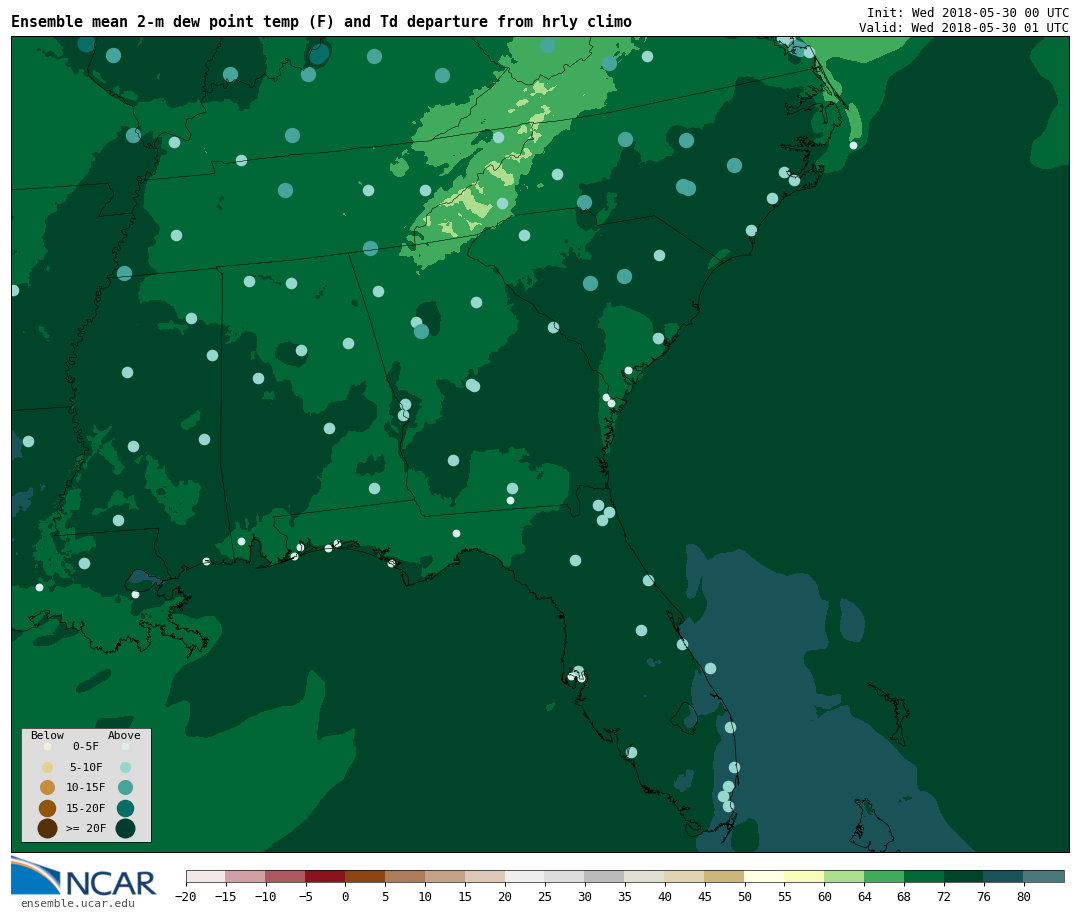Select the Above 10-15F legend circle
Viewport: 1080px width, 915px height.
[125, 787]
